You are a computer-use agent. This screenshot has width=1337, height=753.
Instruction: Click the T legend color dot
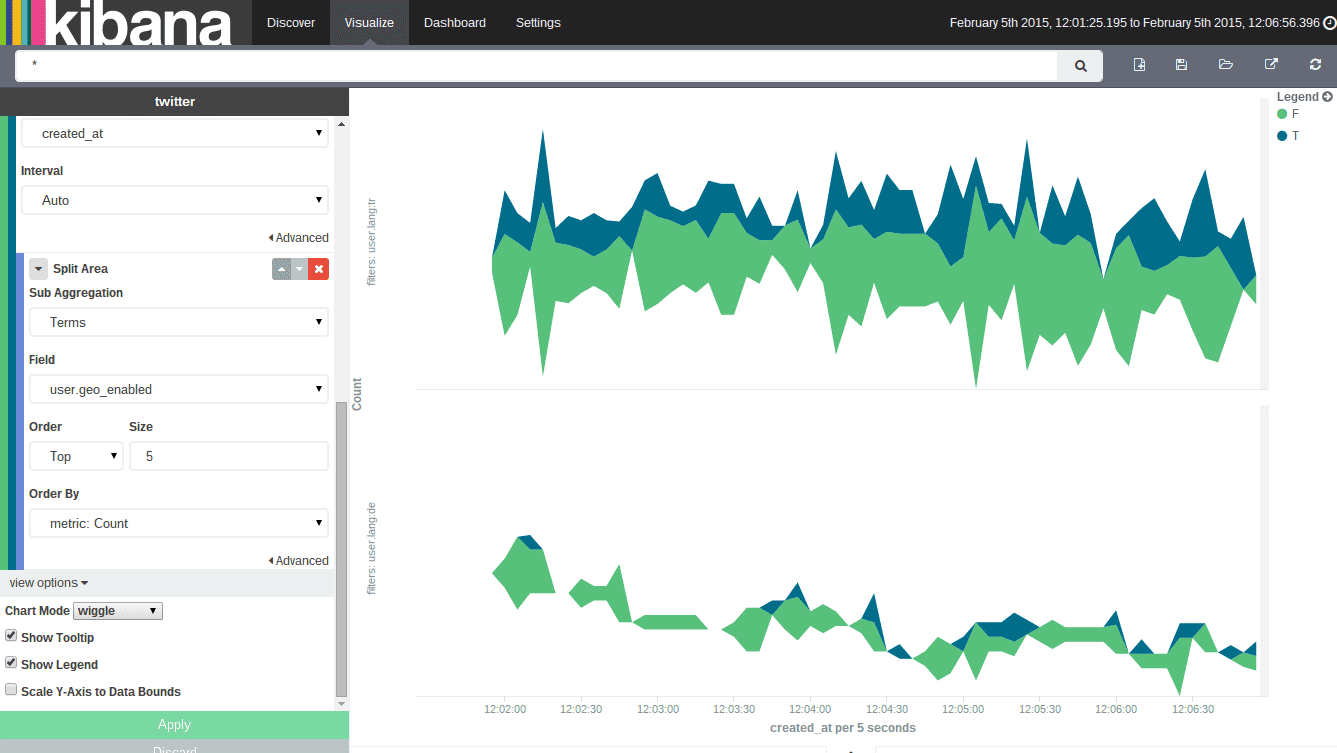pos(1282,136)
